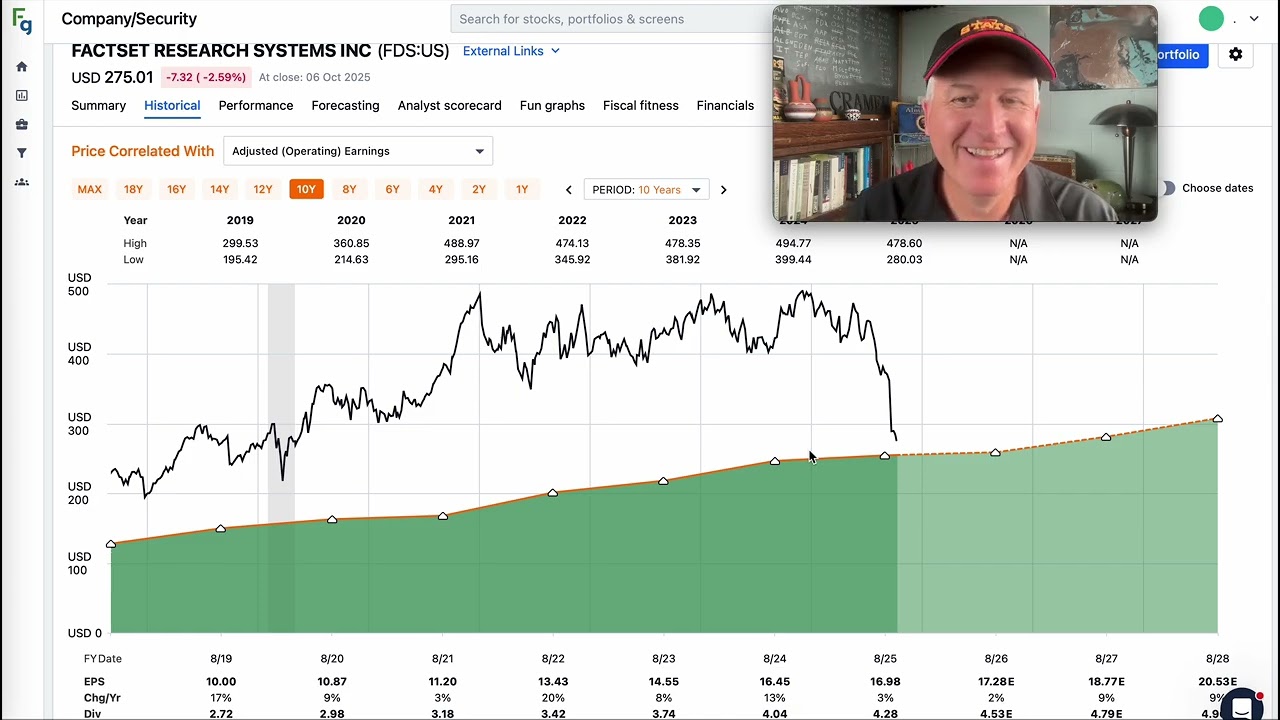
Task: Open the PERIOD 10 Years dropdown
Action: pyautogui.click(x=646, y=190)
